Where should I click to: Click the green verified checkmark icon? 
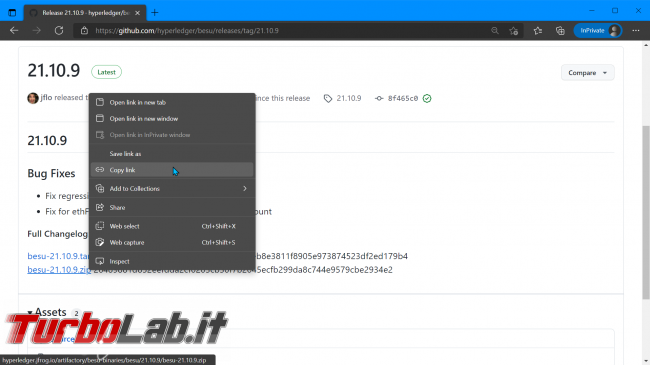pyautogui.click(x=427, y=98)
